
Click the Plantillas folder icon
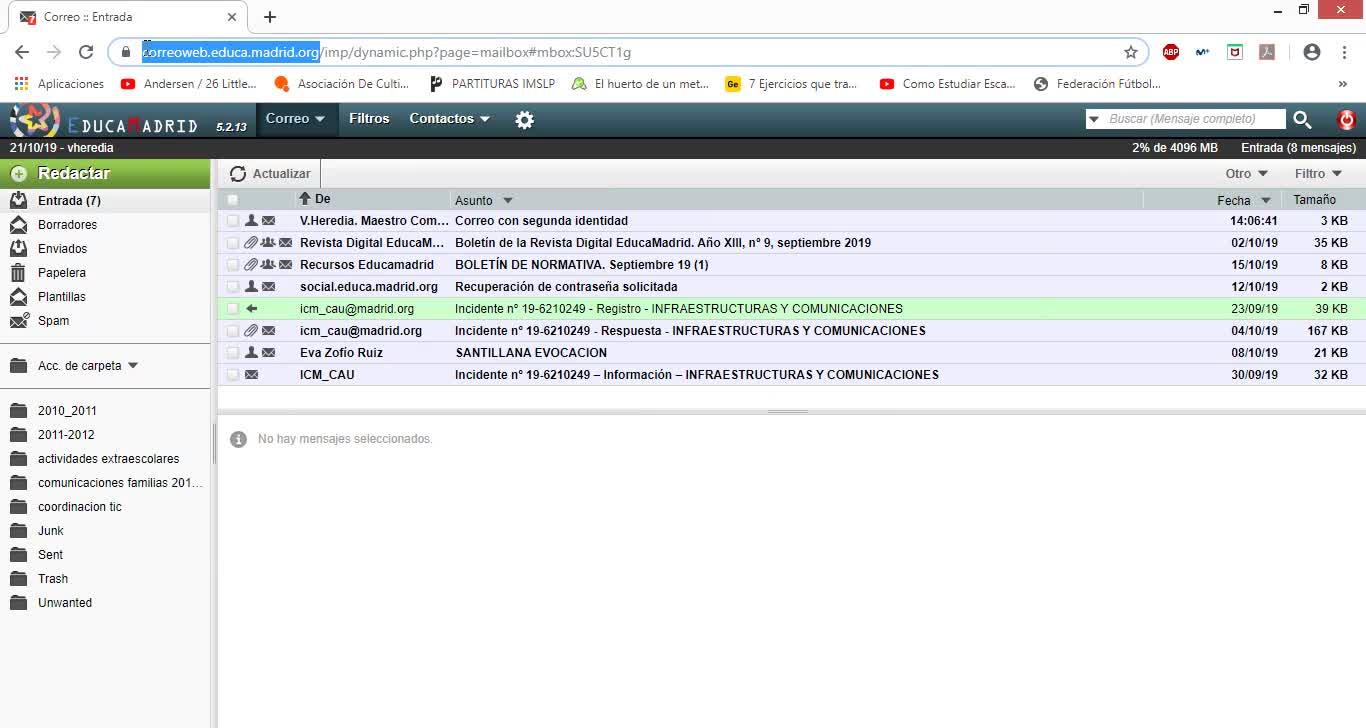click(18, 297)
